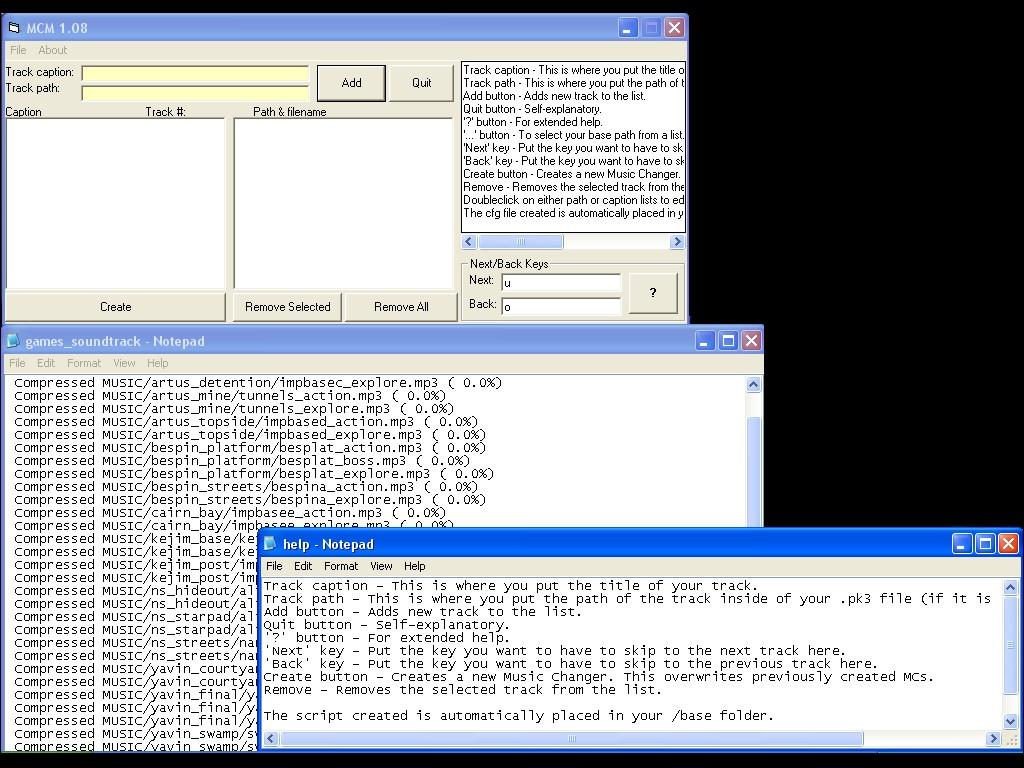Click the Add track button
The height and width of the screenshot is (768, 1024).
click(x=351, y=83)
